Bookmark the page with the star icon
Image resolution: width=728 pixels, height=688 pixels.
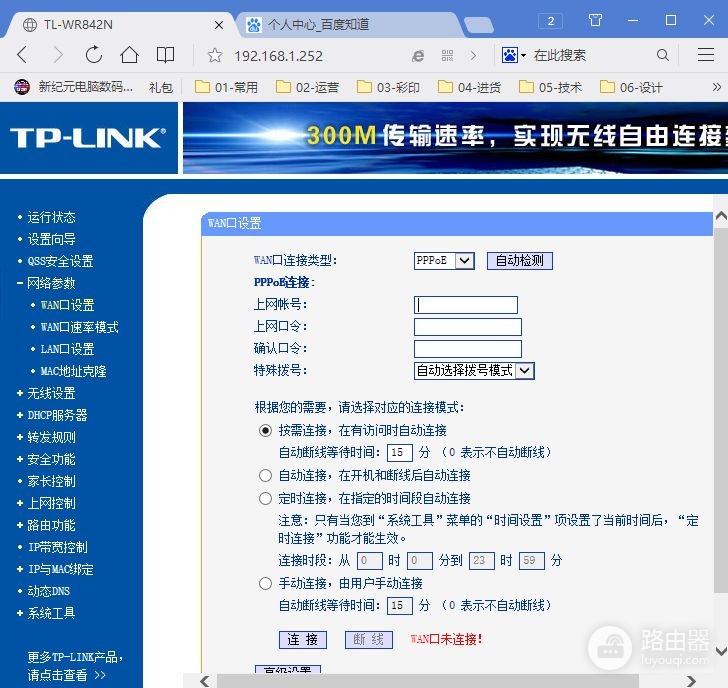214,56
